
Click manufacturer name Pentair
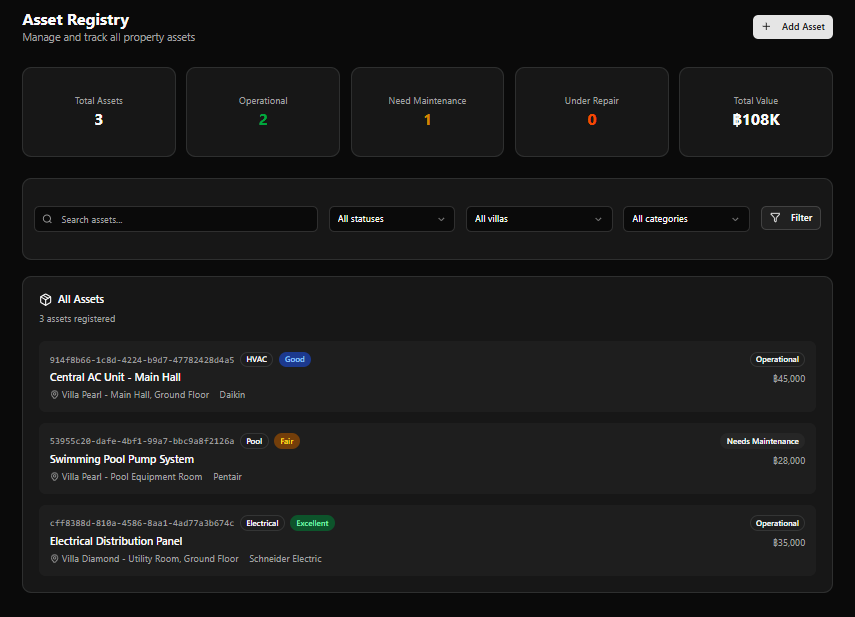click(x=227, y=476)
